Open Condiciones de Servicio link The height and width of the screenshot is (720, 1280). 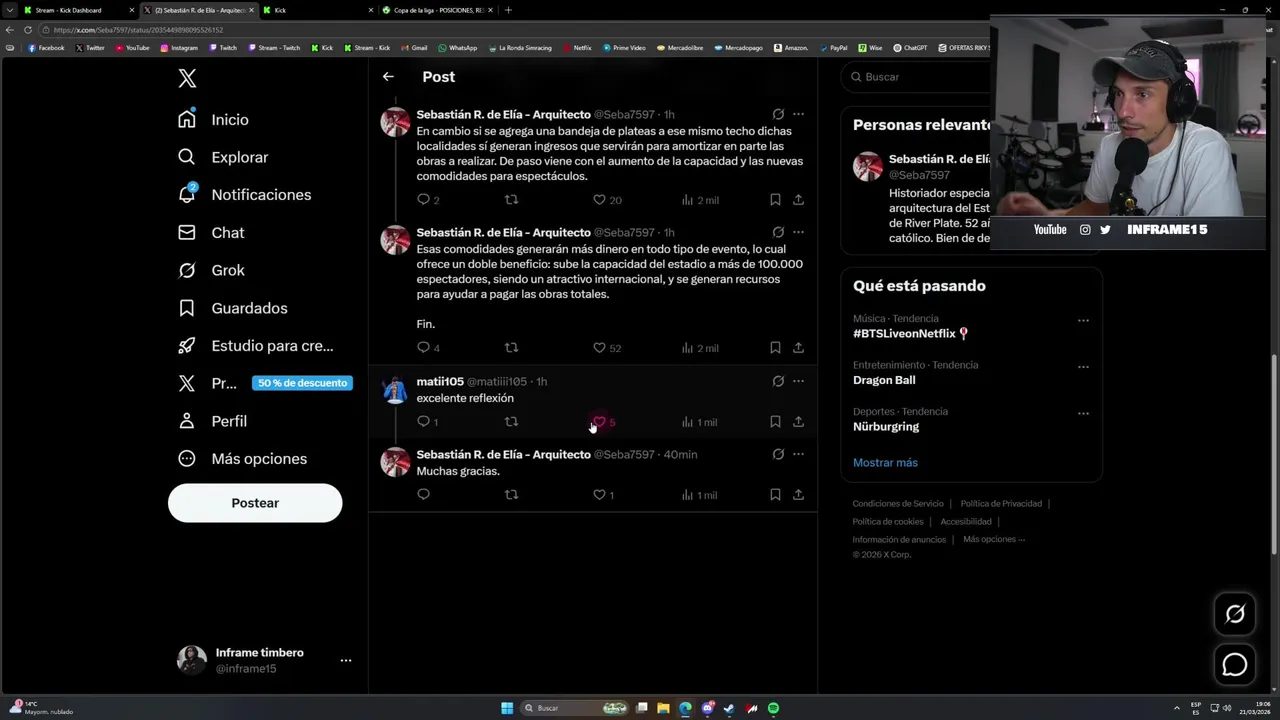[x=898, y=504]
